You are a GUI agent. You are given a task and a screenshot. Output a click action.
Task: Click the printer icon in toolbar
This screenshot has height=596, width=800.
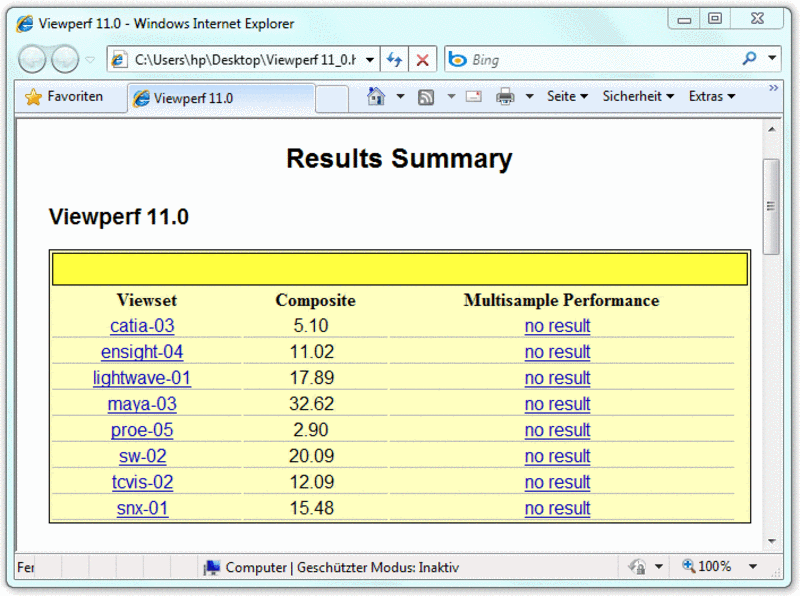coord(505,97)
